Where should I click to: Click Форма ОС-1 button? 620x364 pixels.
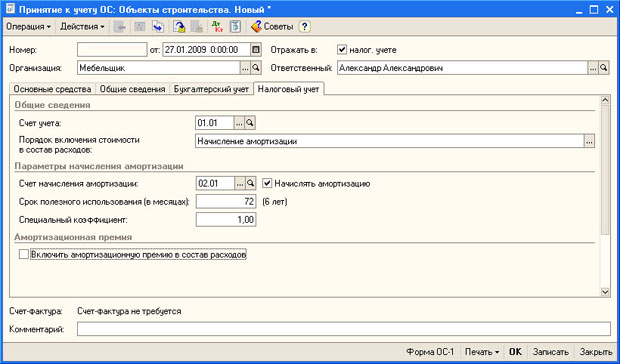coord(431,352)
